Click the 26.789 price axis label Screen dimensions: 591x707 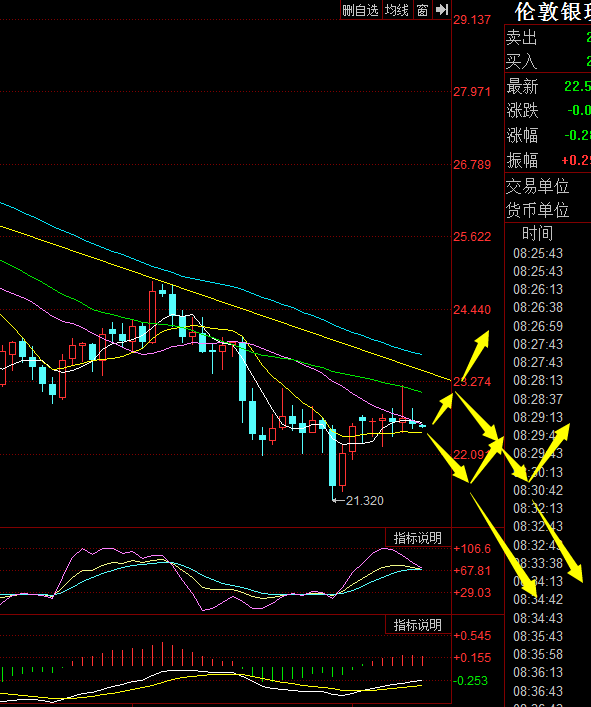point(472,165)
